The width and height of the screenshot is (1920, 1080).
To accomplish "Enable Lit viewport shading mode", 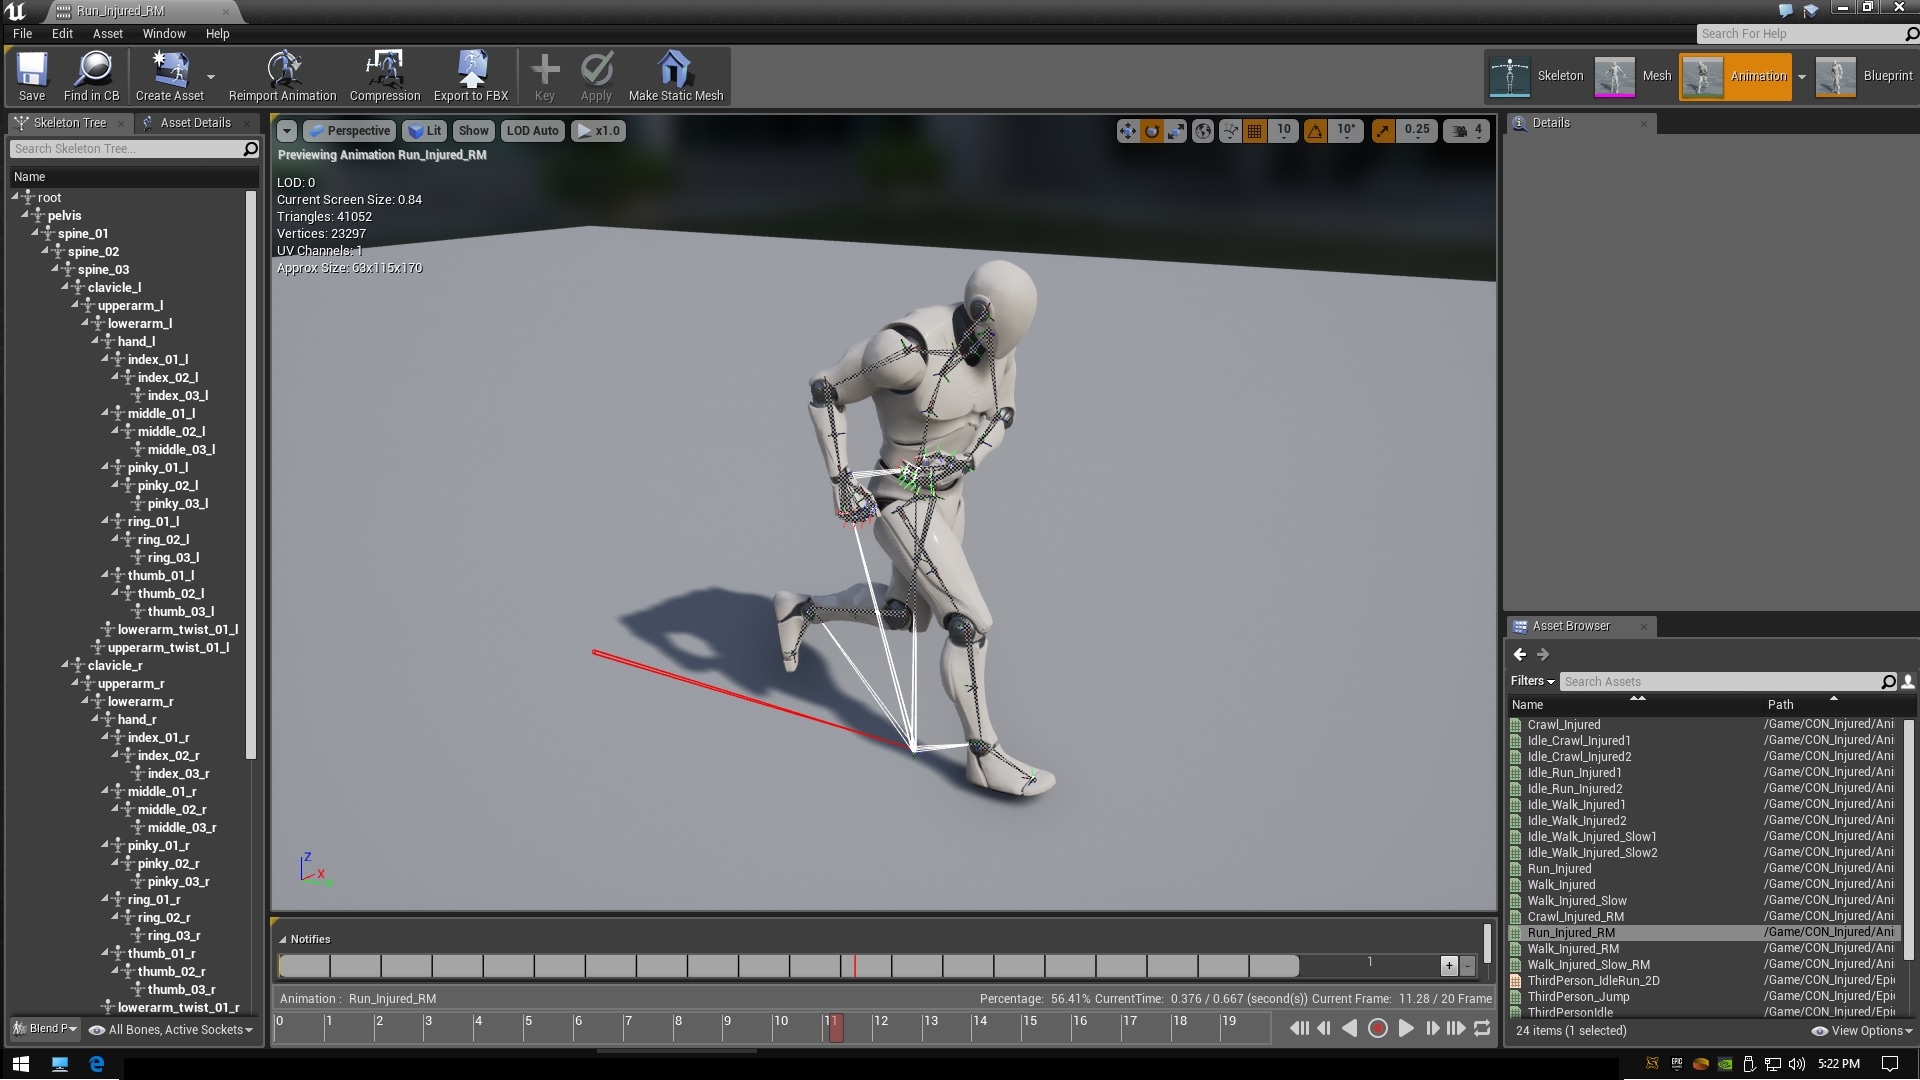I will coord(424,130).
